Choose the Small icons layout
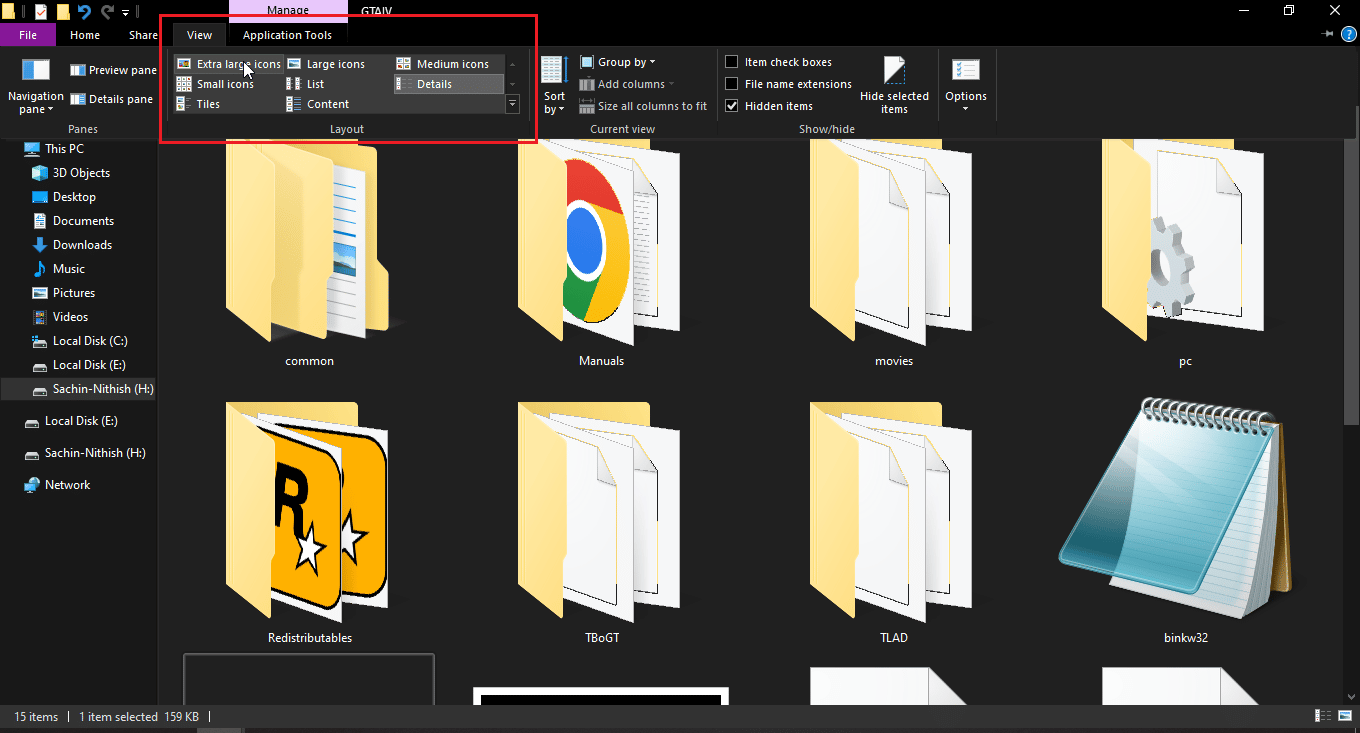The image size is (1360, 733). coord(225,84)
